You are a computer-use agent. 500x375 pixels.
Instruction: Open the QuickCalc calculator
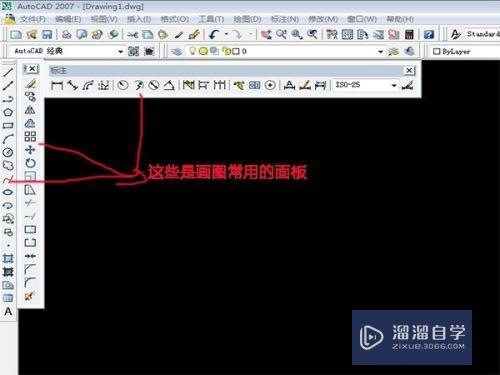[x=409, y=34]
